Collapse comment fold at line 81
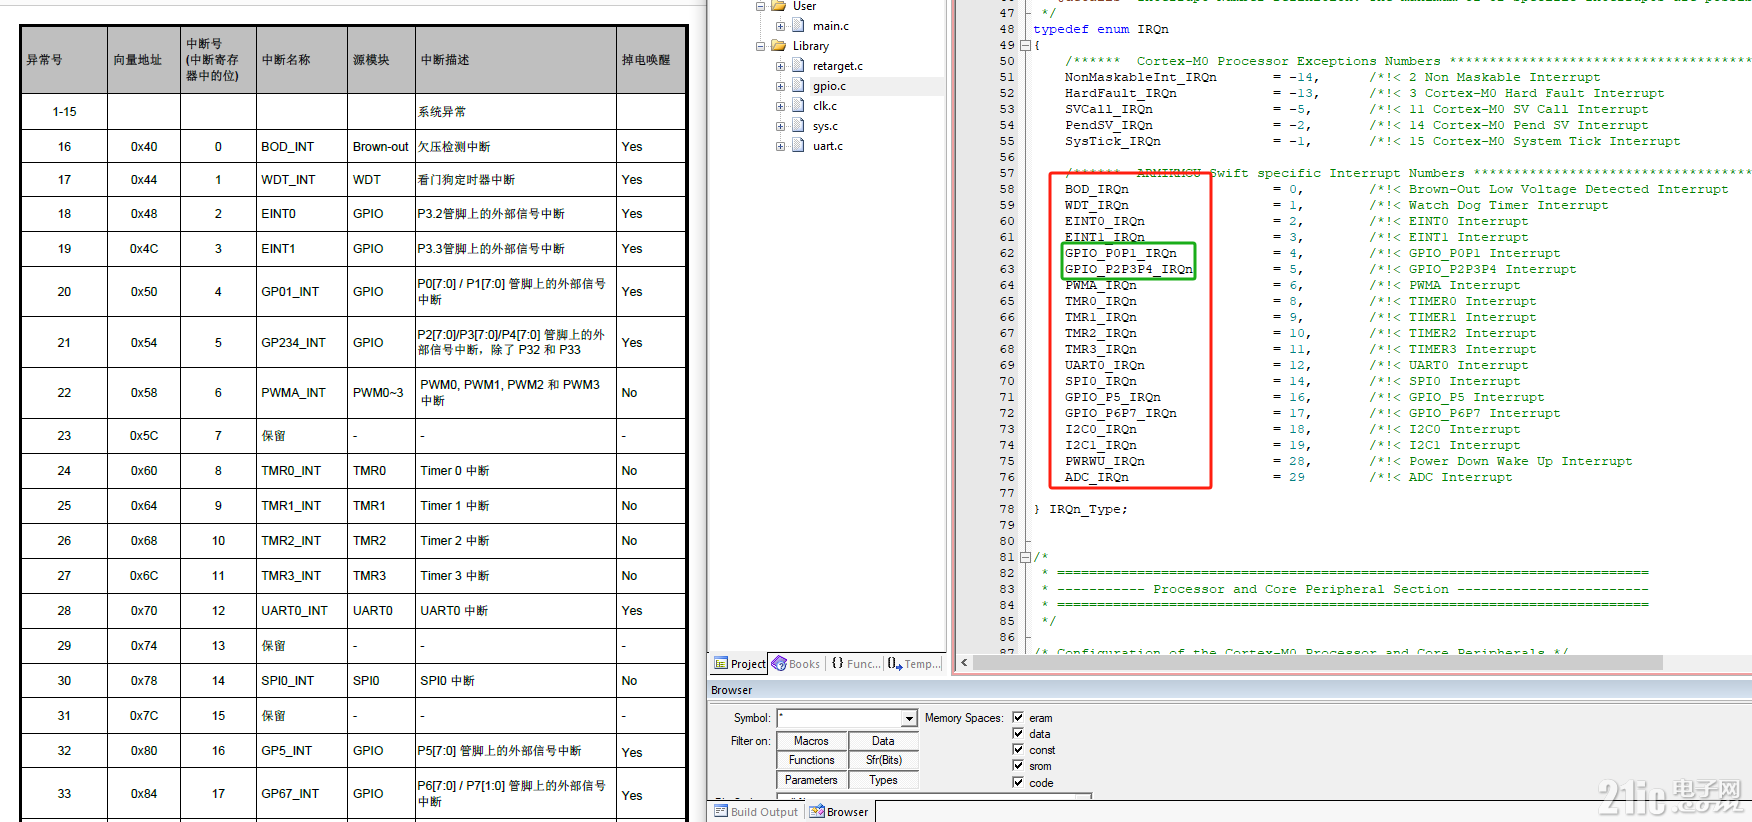The width and height of the screenshot is (1752, 822). tap(1025, 557)
